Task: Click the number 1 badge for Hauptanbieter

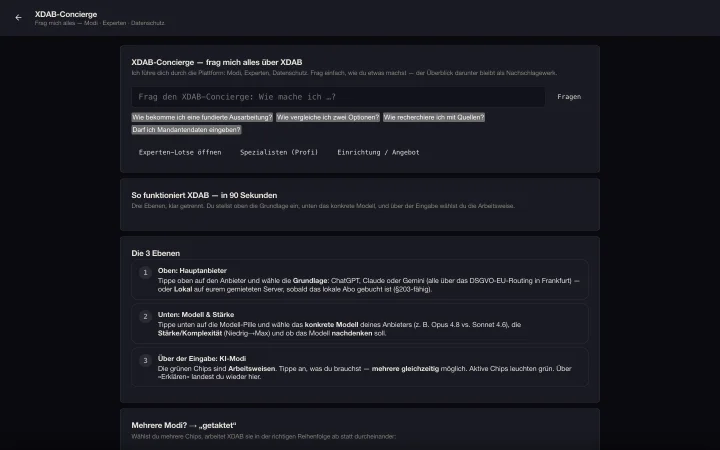Action: 145,273
